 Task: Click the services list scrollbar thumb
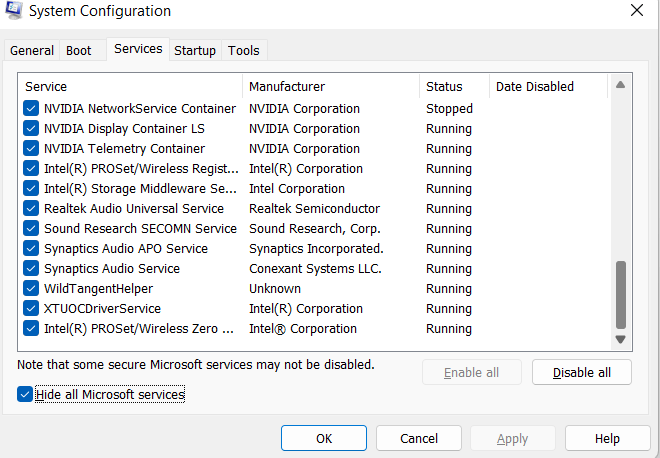(620, 295)
